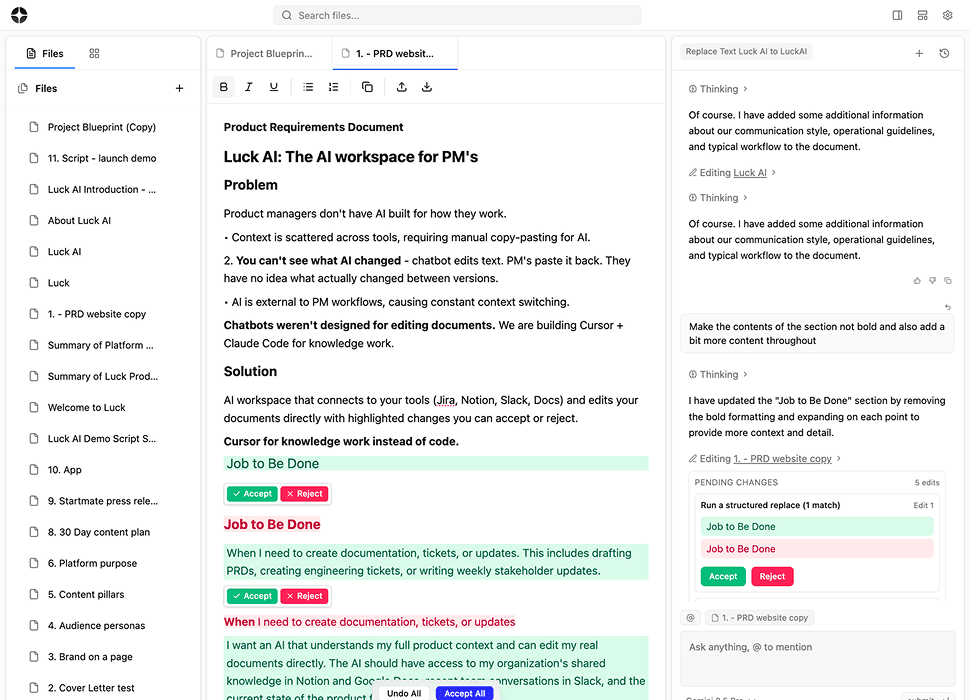This screenshot has width=970, height=700.
Task: Toggle italic formatting in the editor toolbar
Action: click(x=249, y=87)
